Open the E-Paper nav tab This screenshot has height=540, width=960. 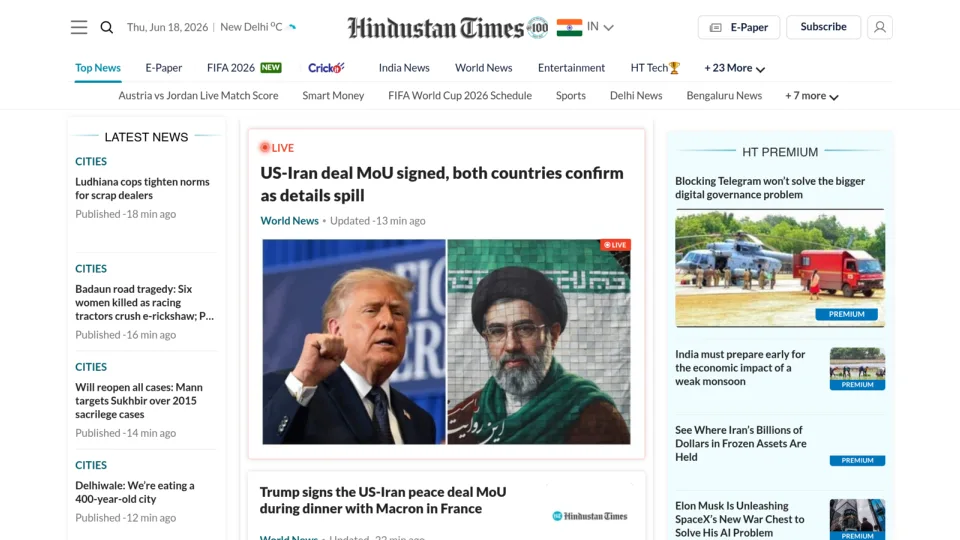pyautogui.click(x=163, y=68)
